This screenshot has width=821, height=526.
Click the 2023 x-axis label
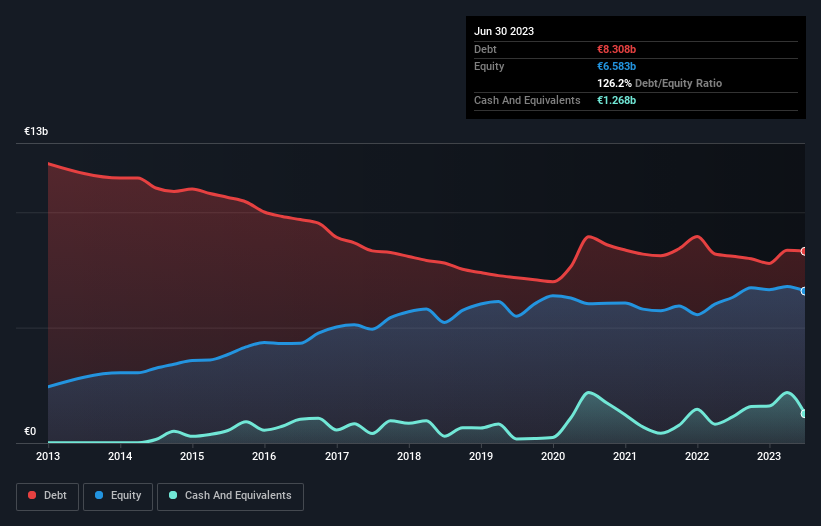769,456
